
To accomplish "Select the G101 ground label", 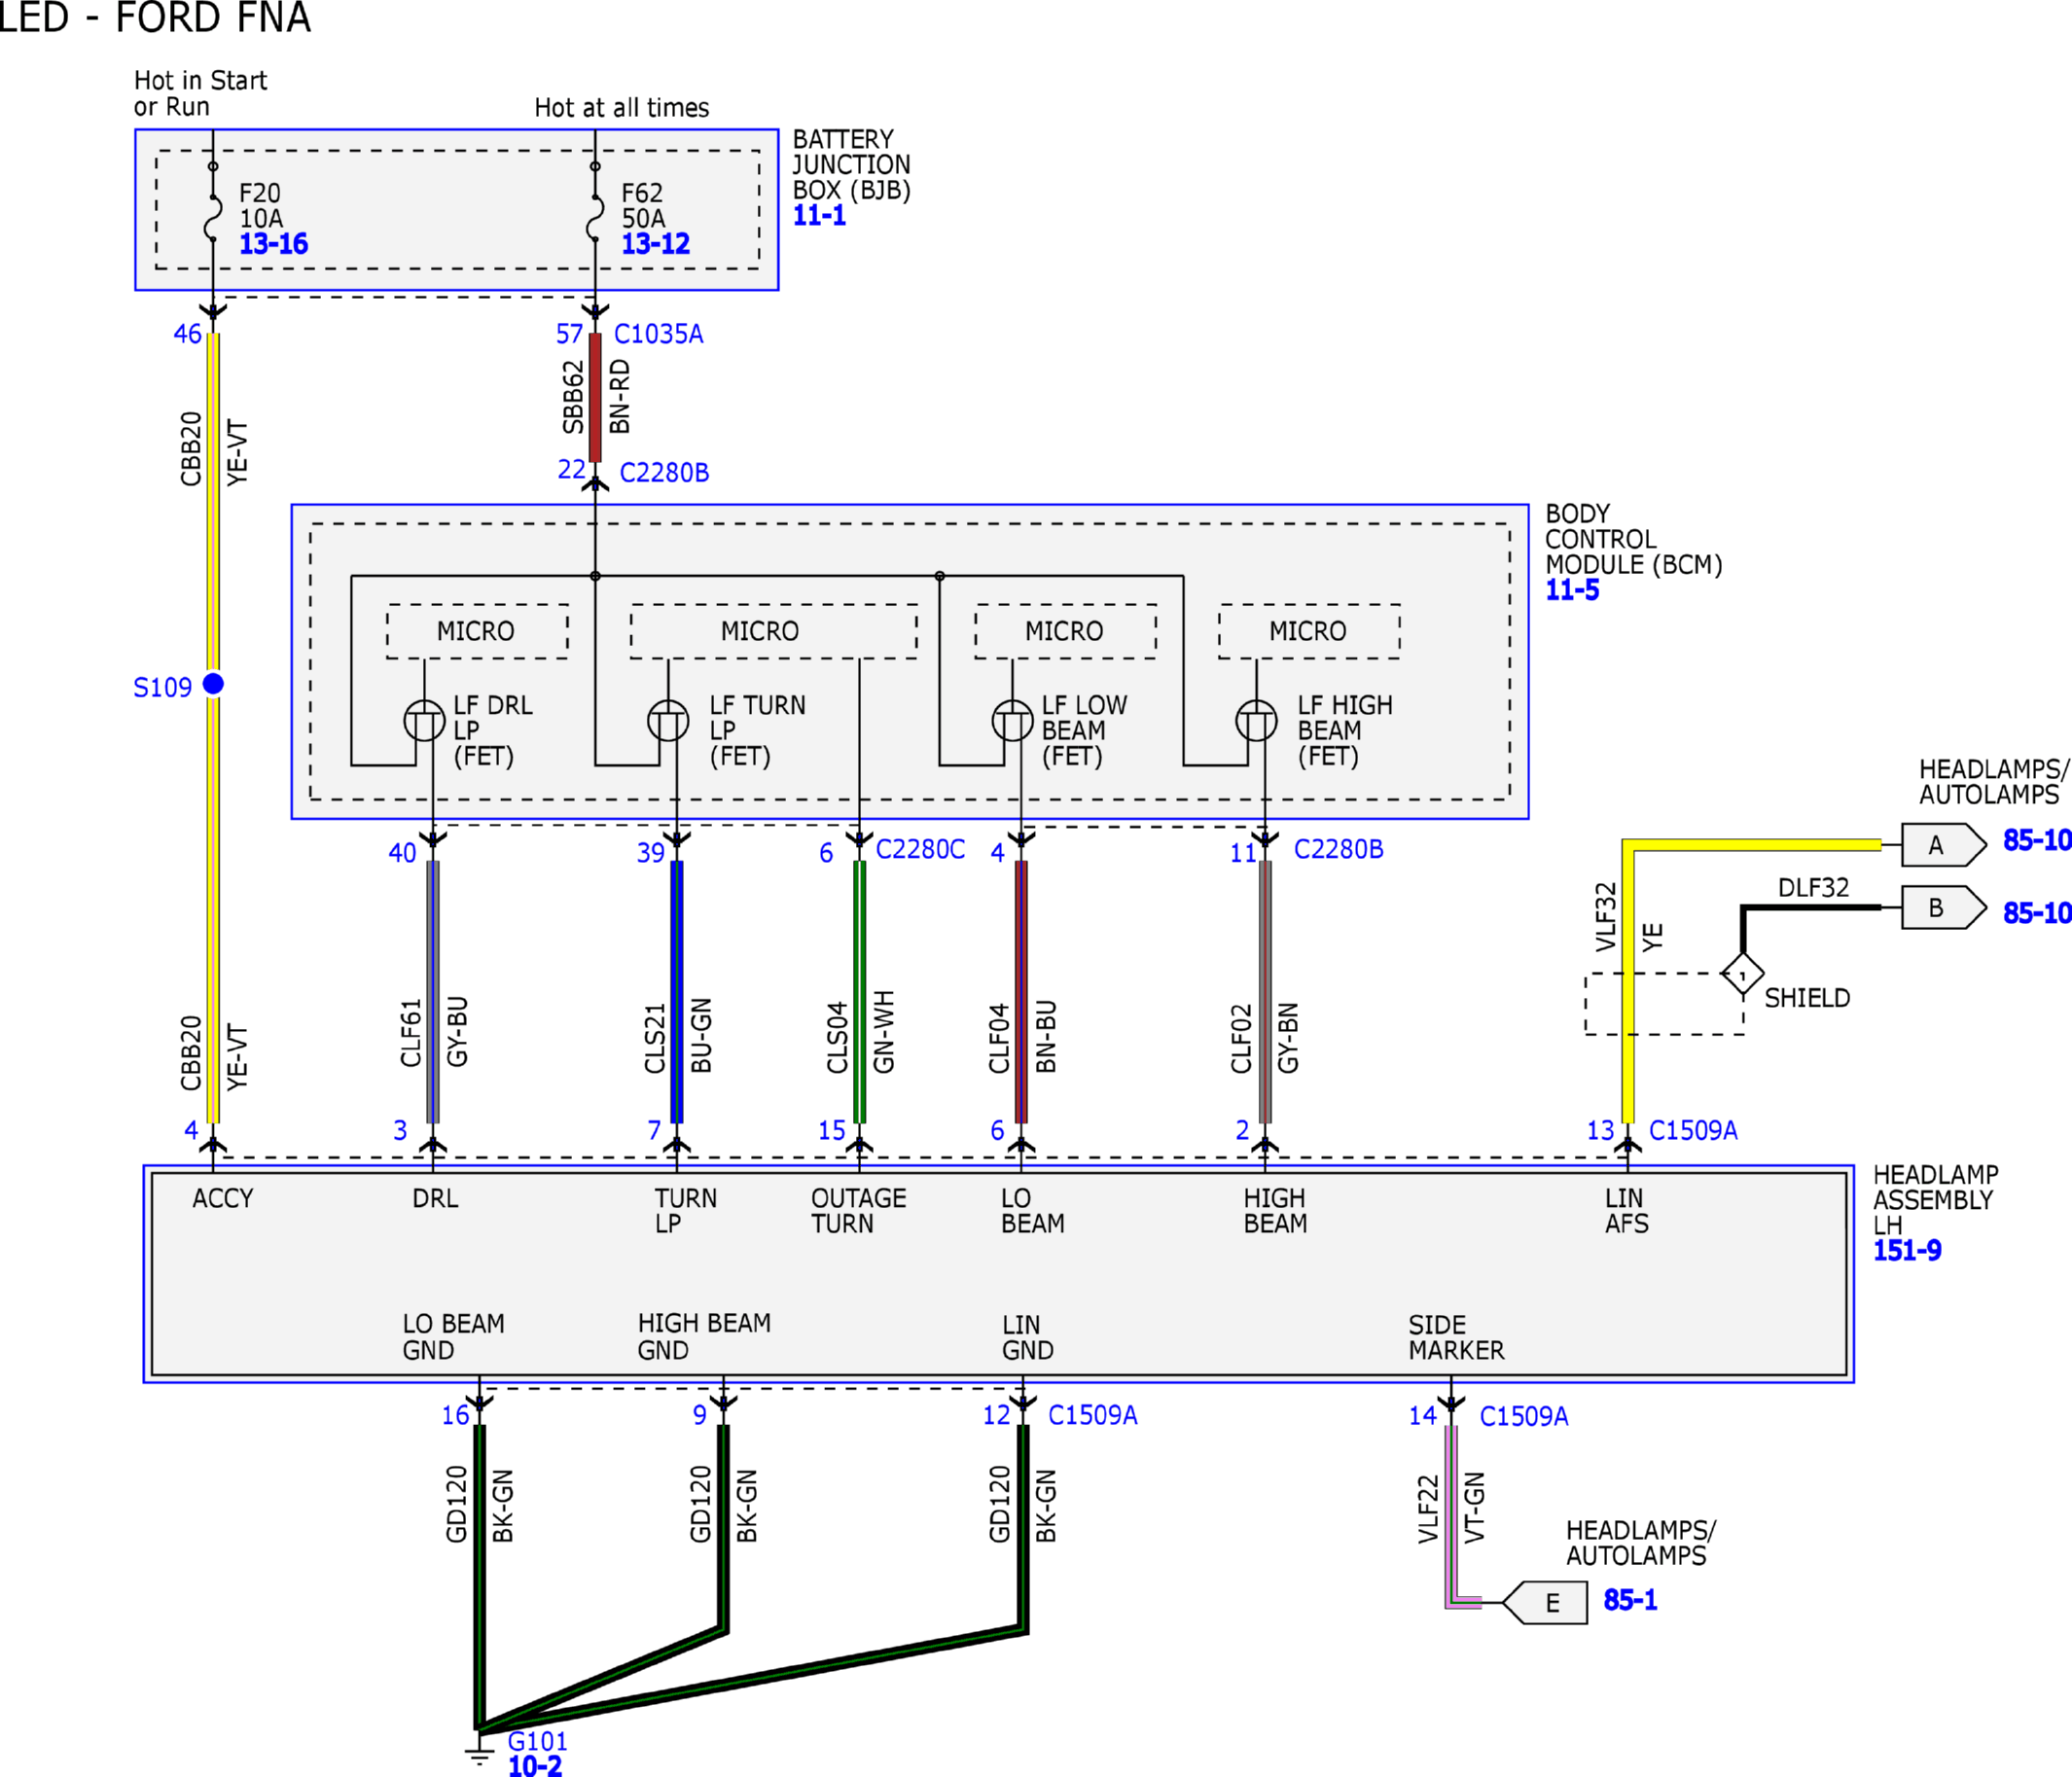I will tap(537, 1741).
